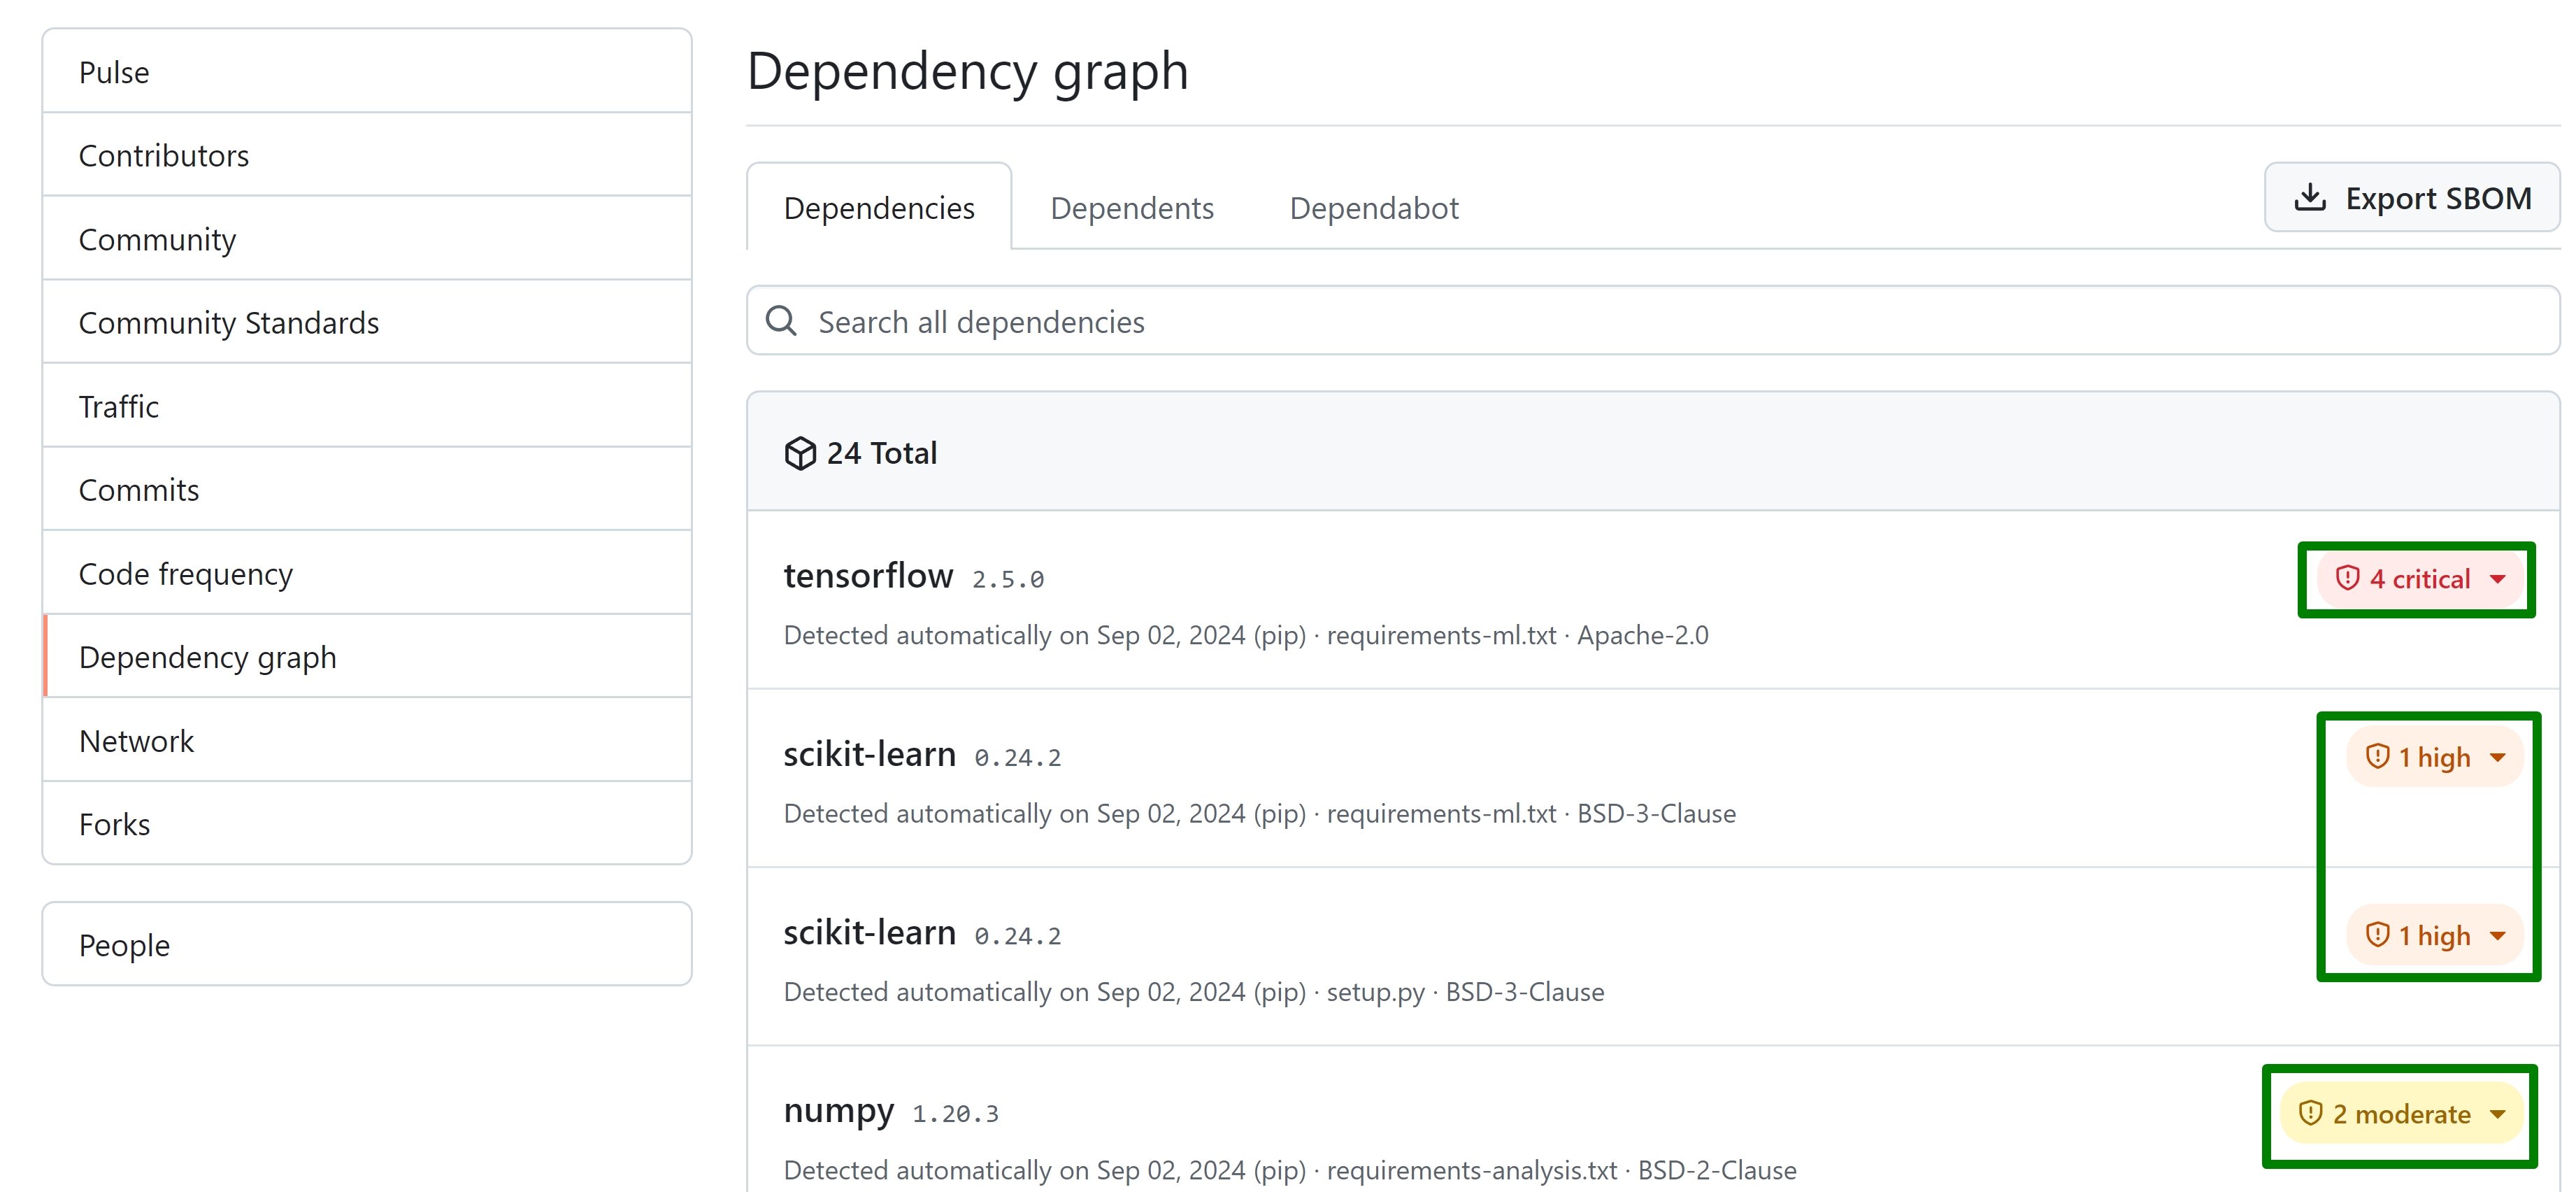Switch to the Dependabot tab
The width and height of the screenshot is (2576, 1192).
(1374, 207)
